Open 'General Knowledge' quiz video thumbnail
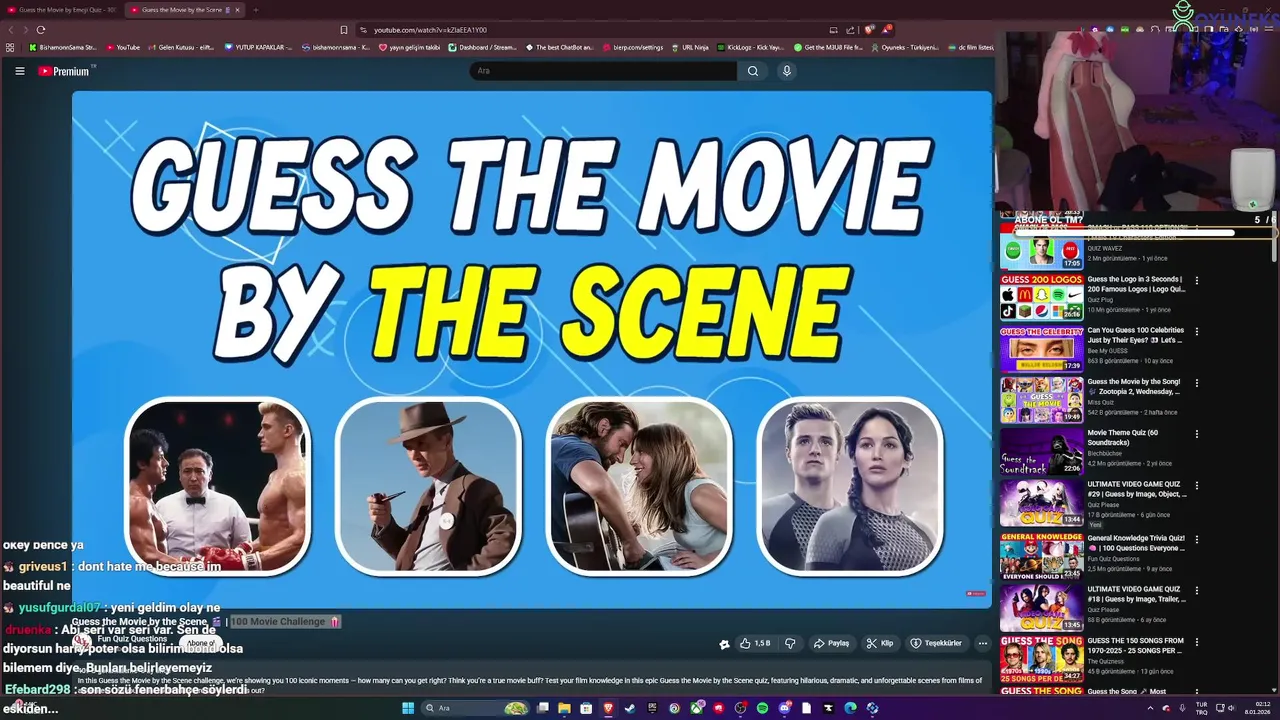This screenshot has width=1280, height=720. click(1042, 555)
